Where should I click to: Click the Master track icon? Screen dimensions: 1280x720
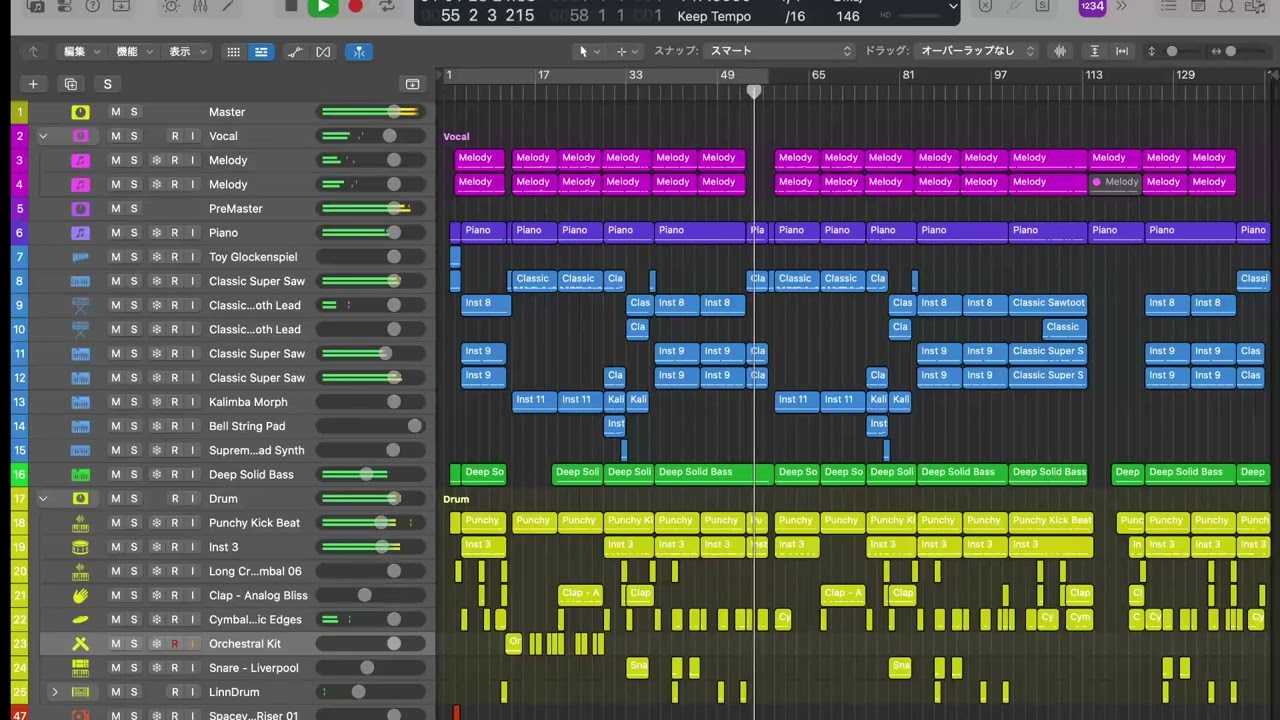click(x=80, y=112)
